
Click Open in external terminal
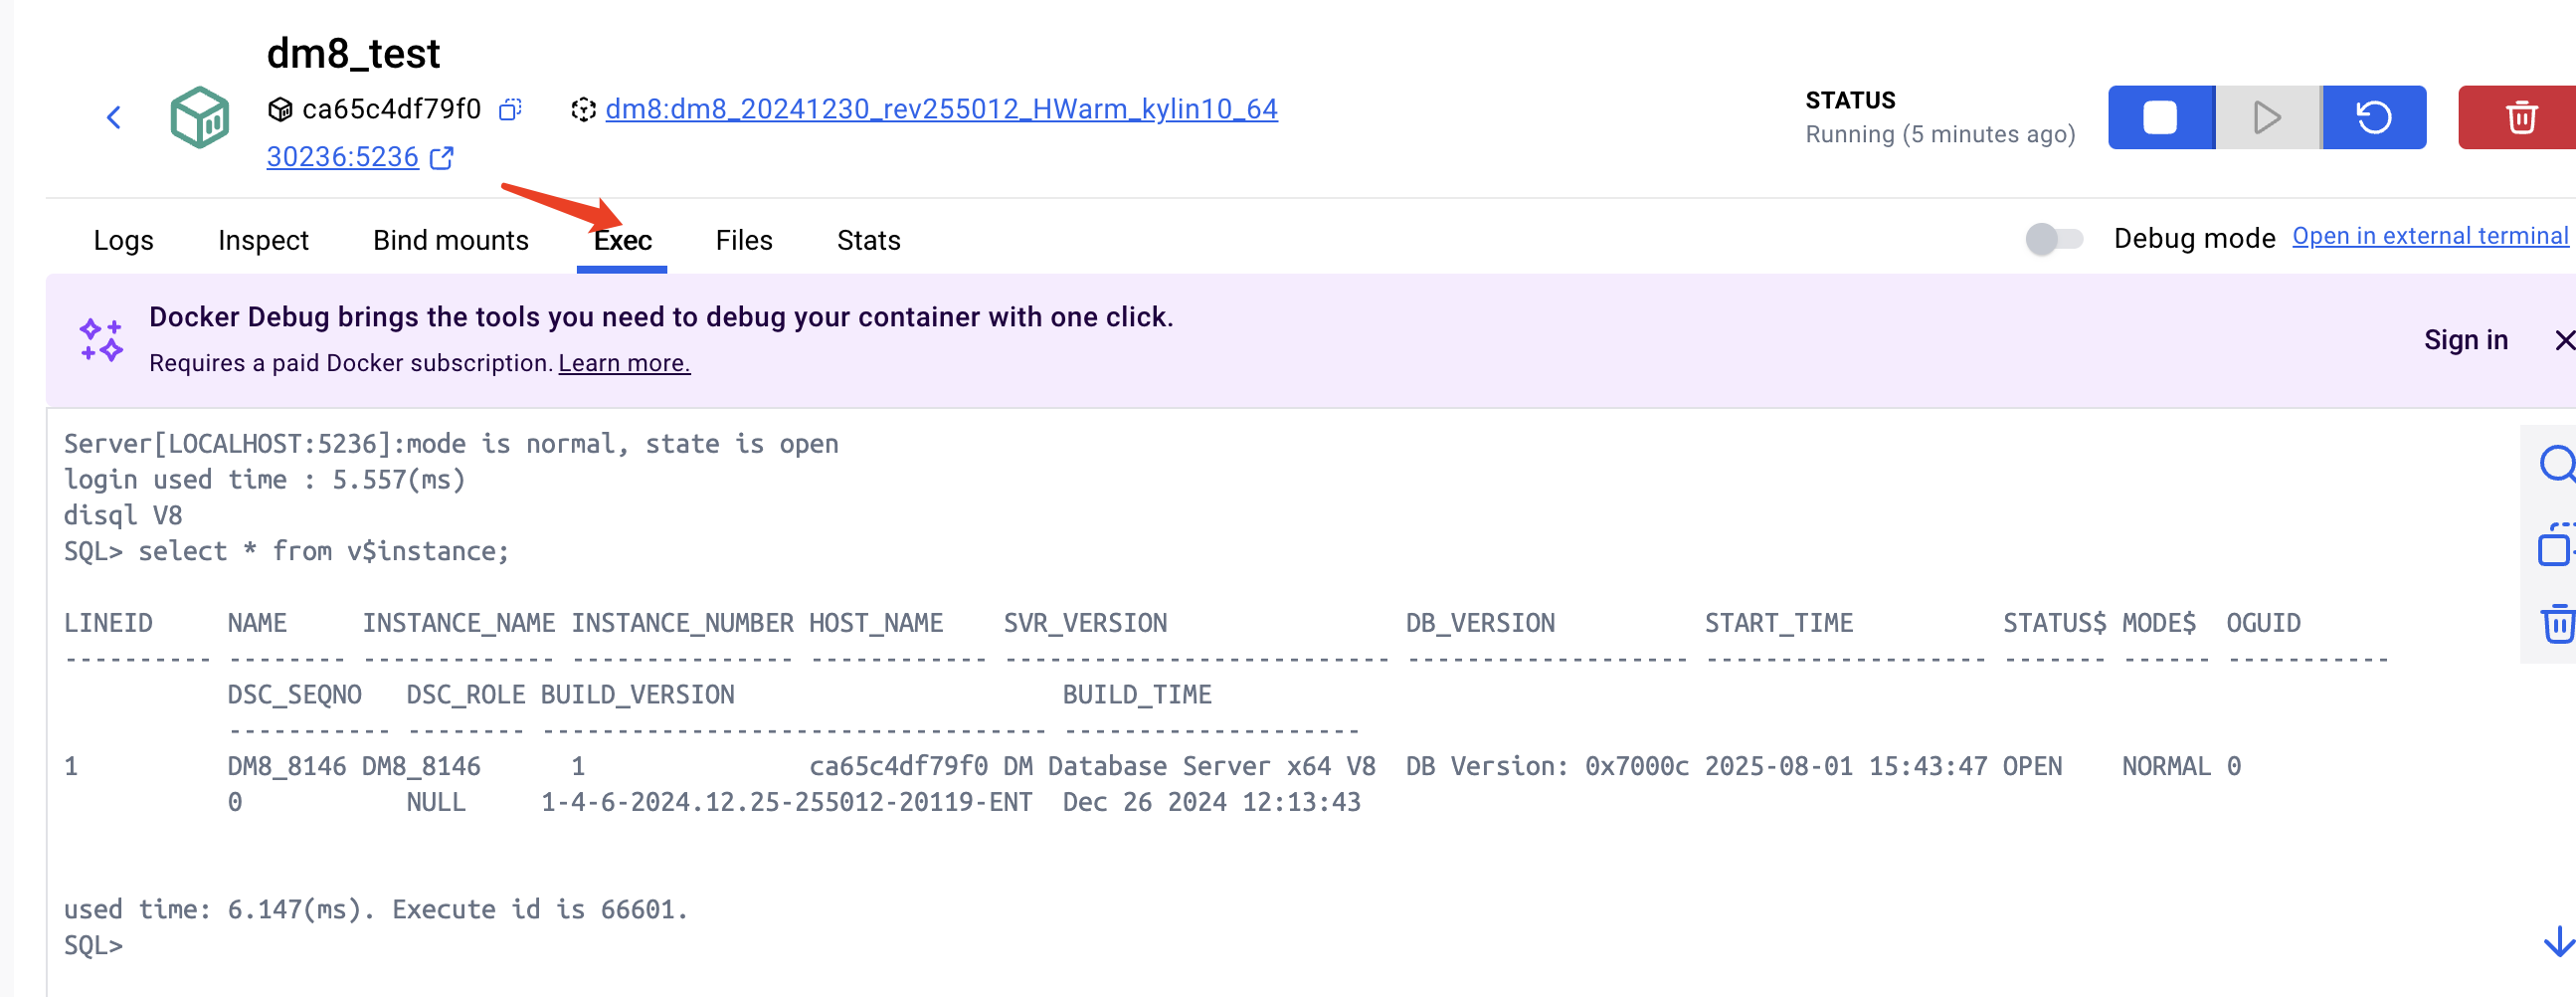pos(2430,236)
